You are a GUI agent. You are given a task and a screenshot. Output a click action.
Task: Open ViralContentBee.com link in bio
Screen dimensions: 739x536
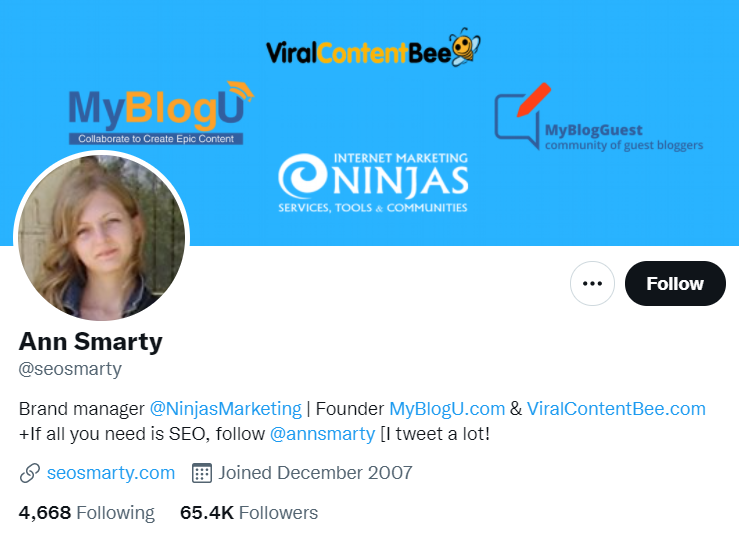pos(616,409)
